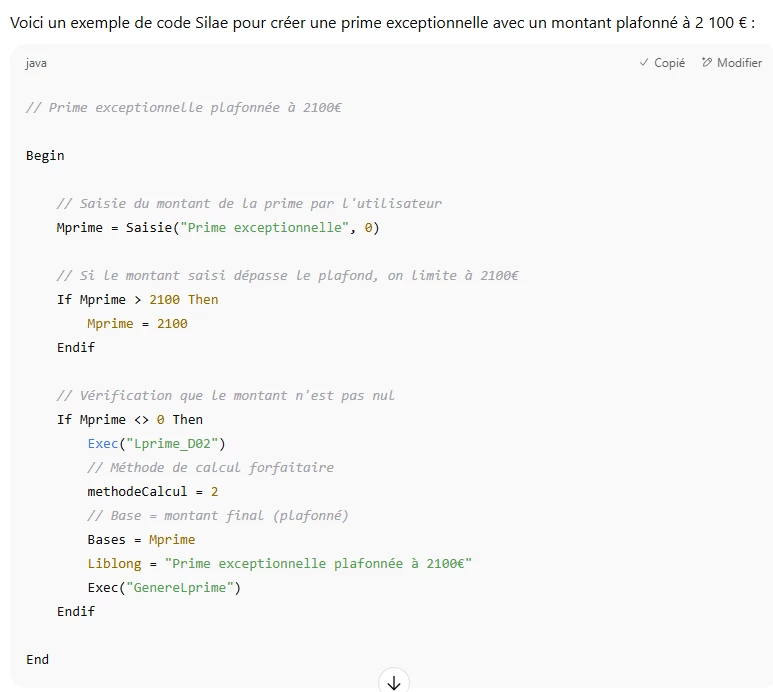Click the If Mprime <> 0 Then line
Screen dimensions: 773x692
click(x=129, y=419)
